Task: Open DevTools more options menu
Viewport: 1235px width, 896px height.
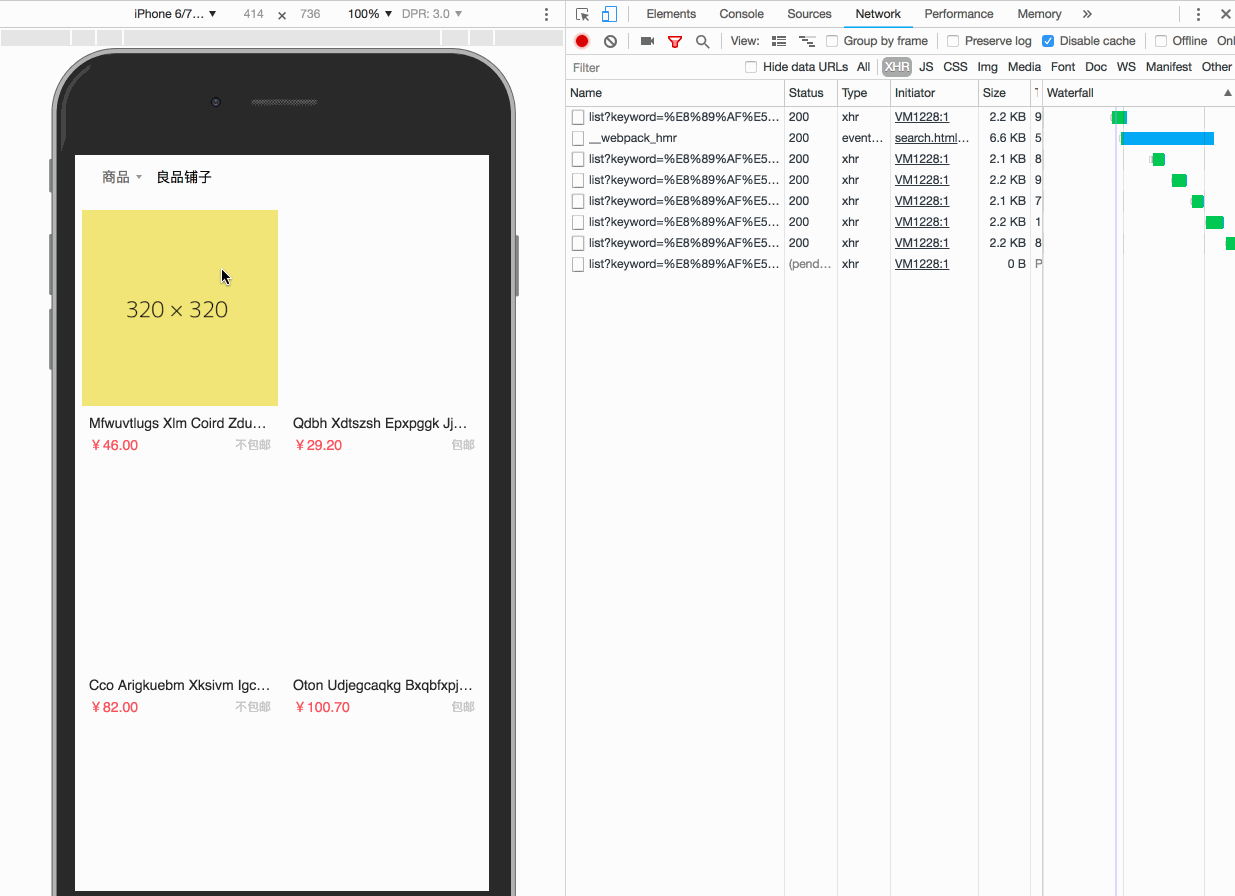Action: (1198, 14)
